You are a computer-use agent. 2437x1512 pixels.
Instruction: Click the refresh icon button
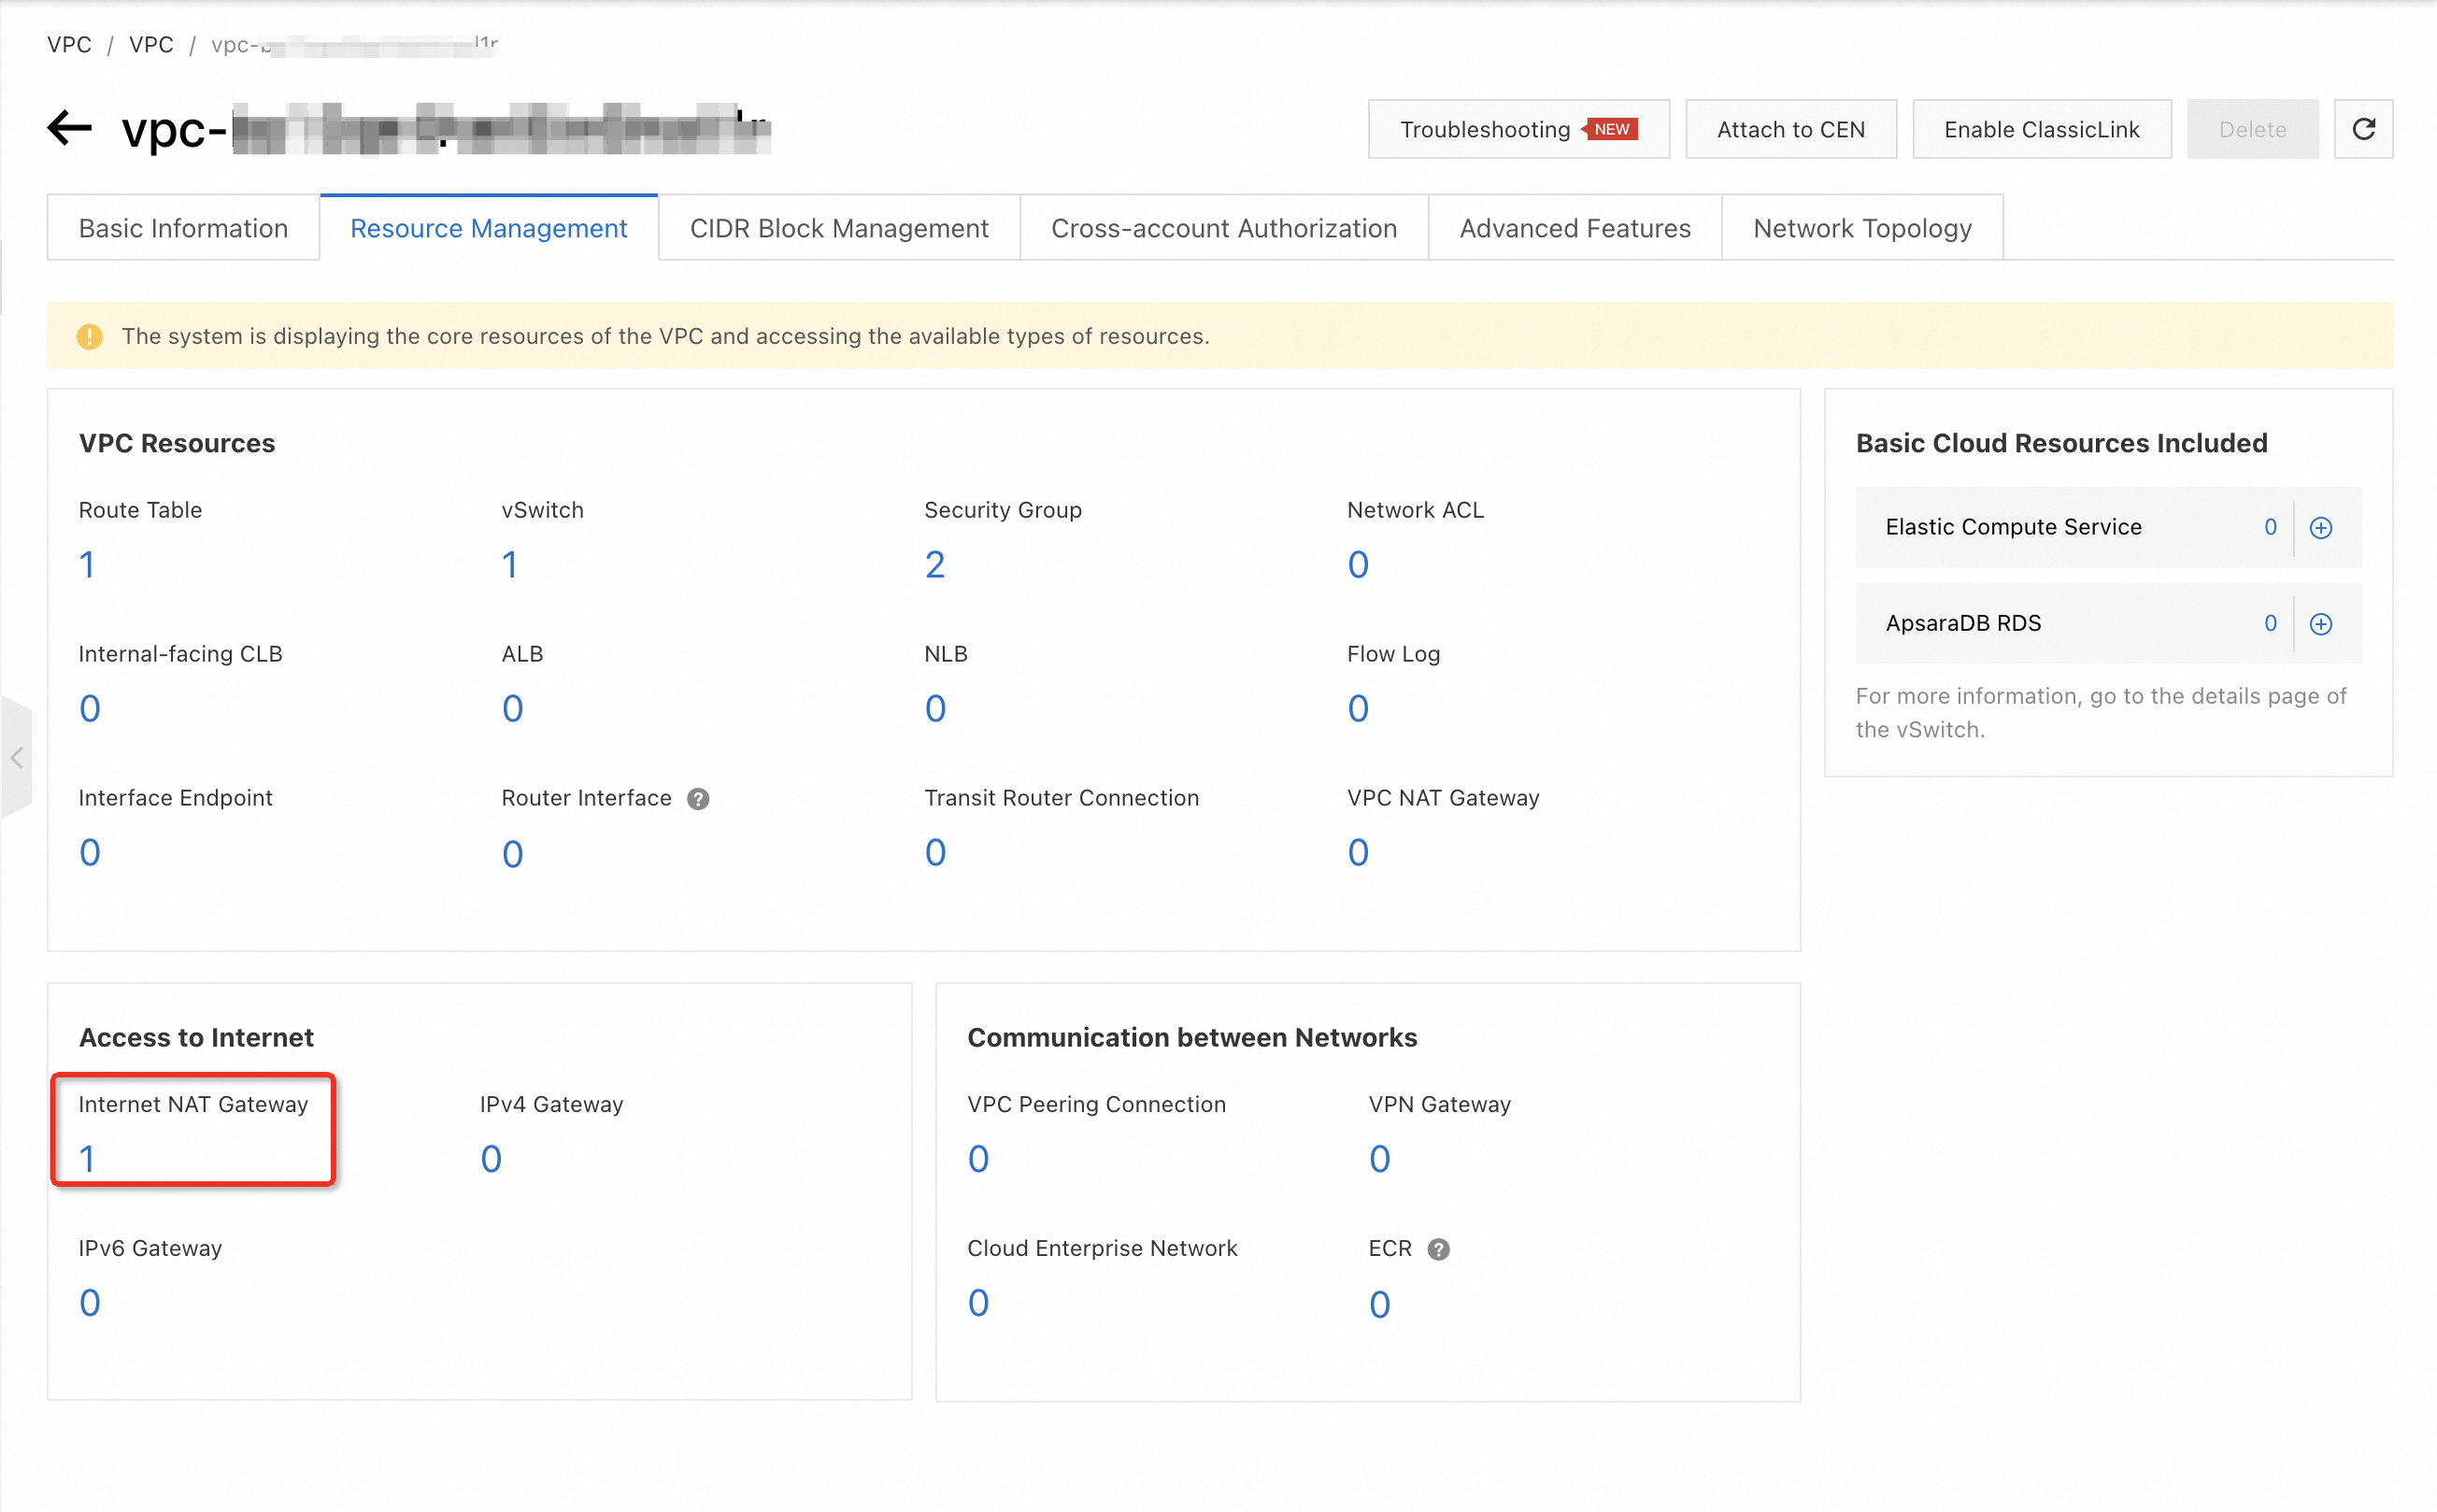2363,129
